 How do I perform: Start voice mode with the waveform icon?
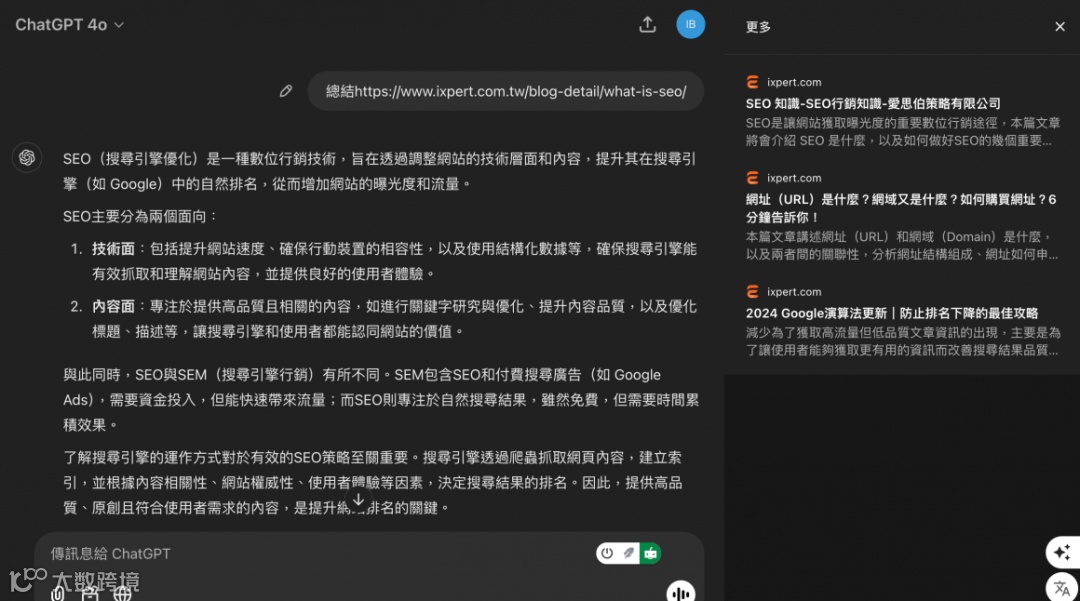[x=681, y=593]
